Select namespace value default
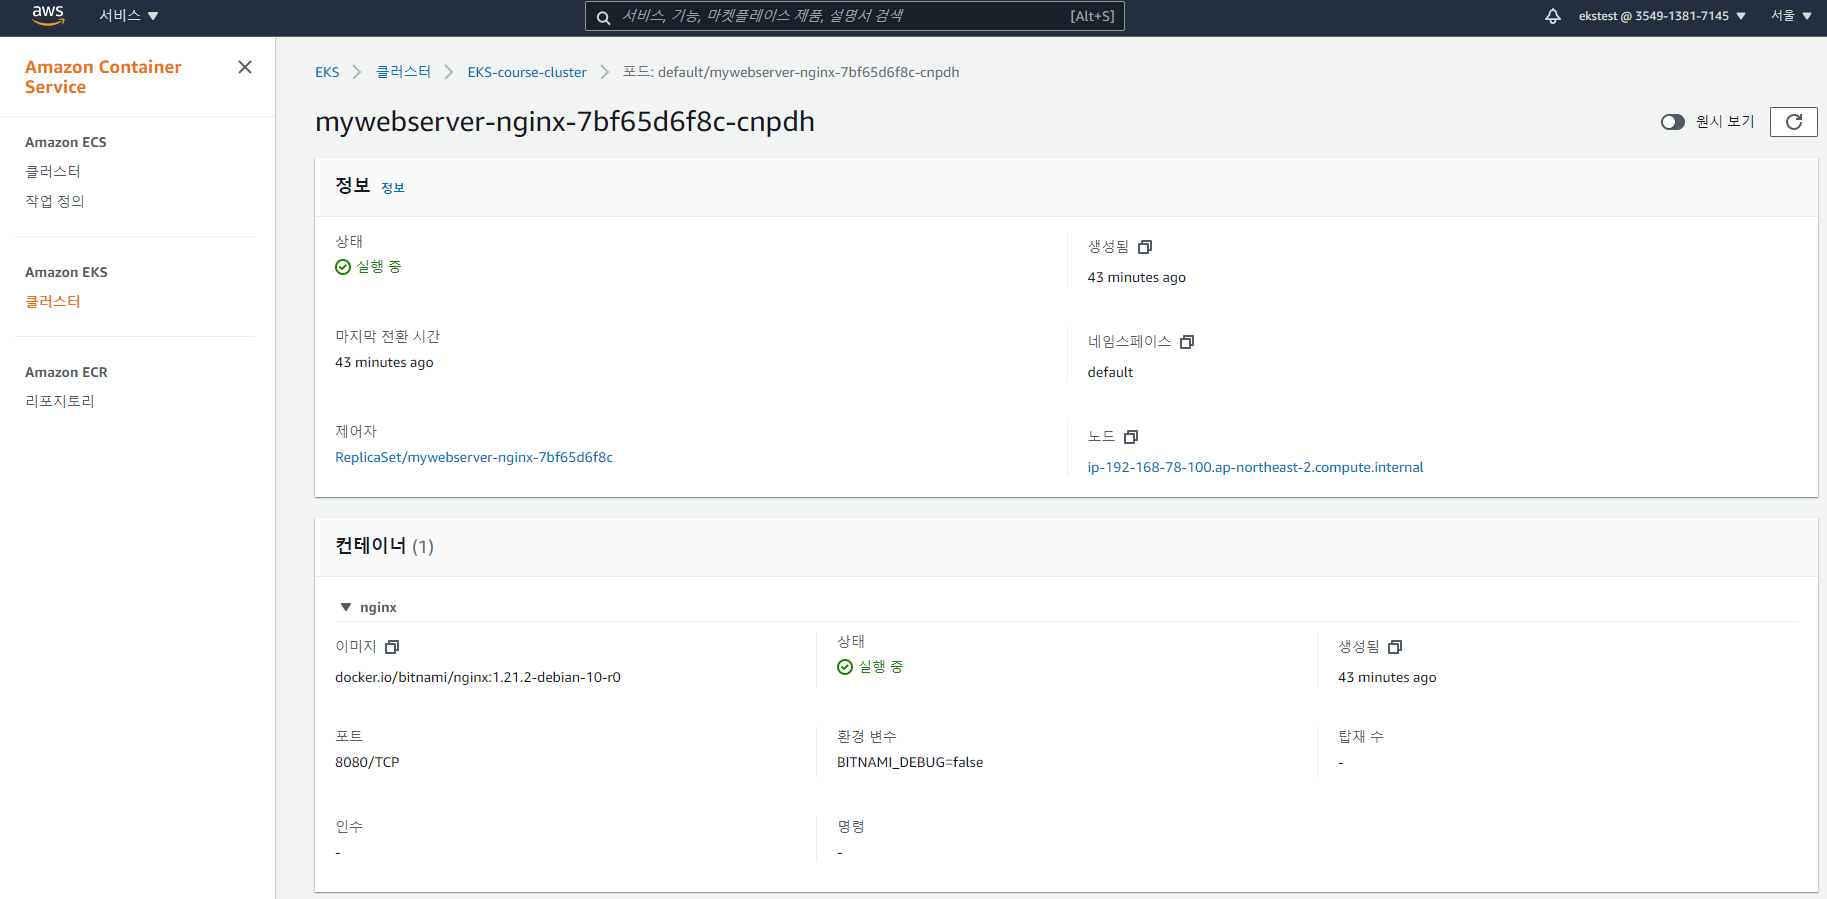1827x899 pixels. [1110, 372]
